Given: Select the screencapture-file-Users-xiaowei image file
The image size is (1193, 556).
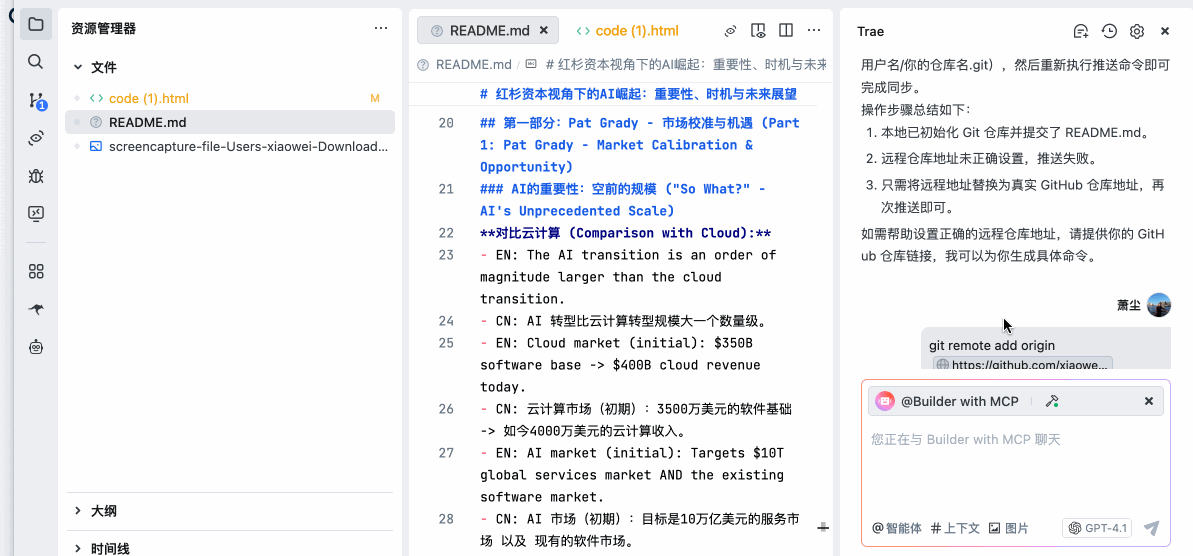Looking at the screenshot, I should [230, 146].
